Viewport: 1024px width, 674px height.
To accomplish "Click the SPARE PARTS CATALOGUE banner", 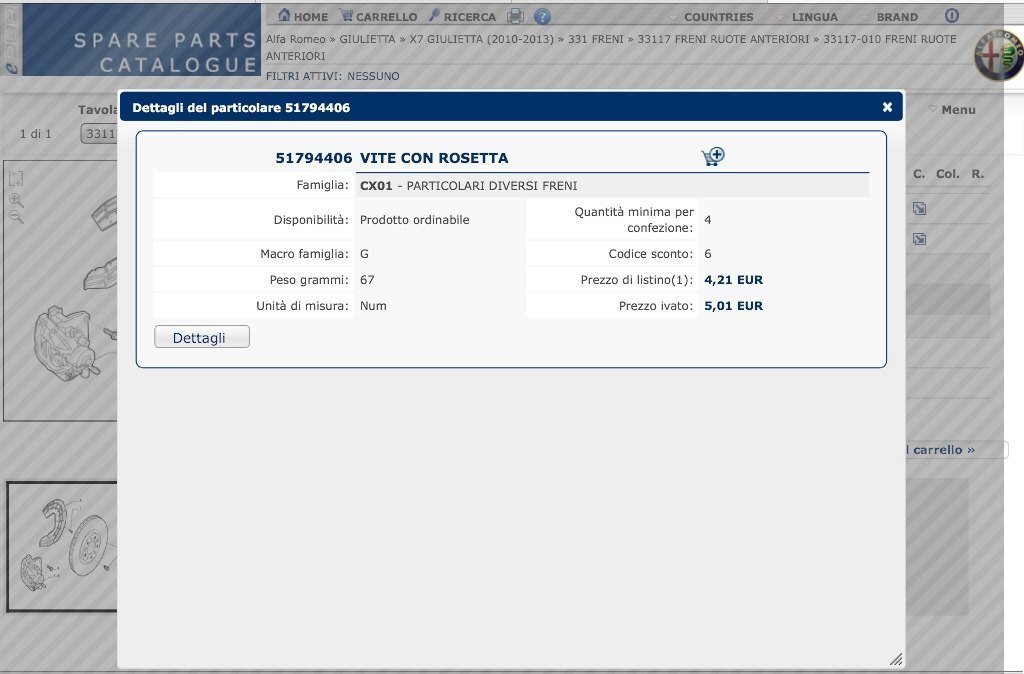I will click(142, 40).
